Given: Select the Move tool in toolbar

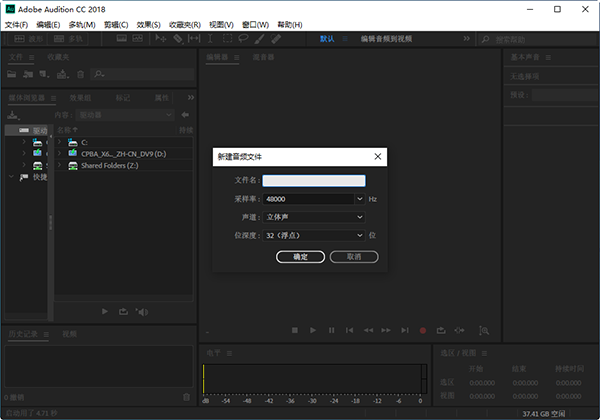Looking at the screenshot, I should [x=160, y=39].
